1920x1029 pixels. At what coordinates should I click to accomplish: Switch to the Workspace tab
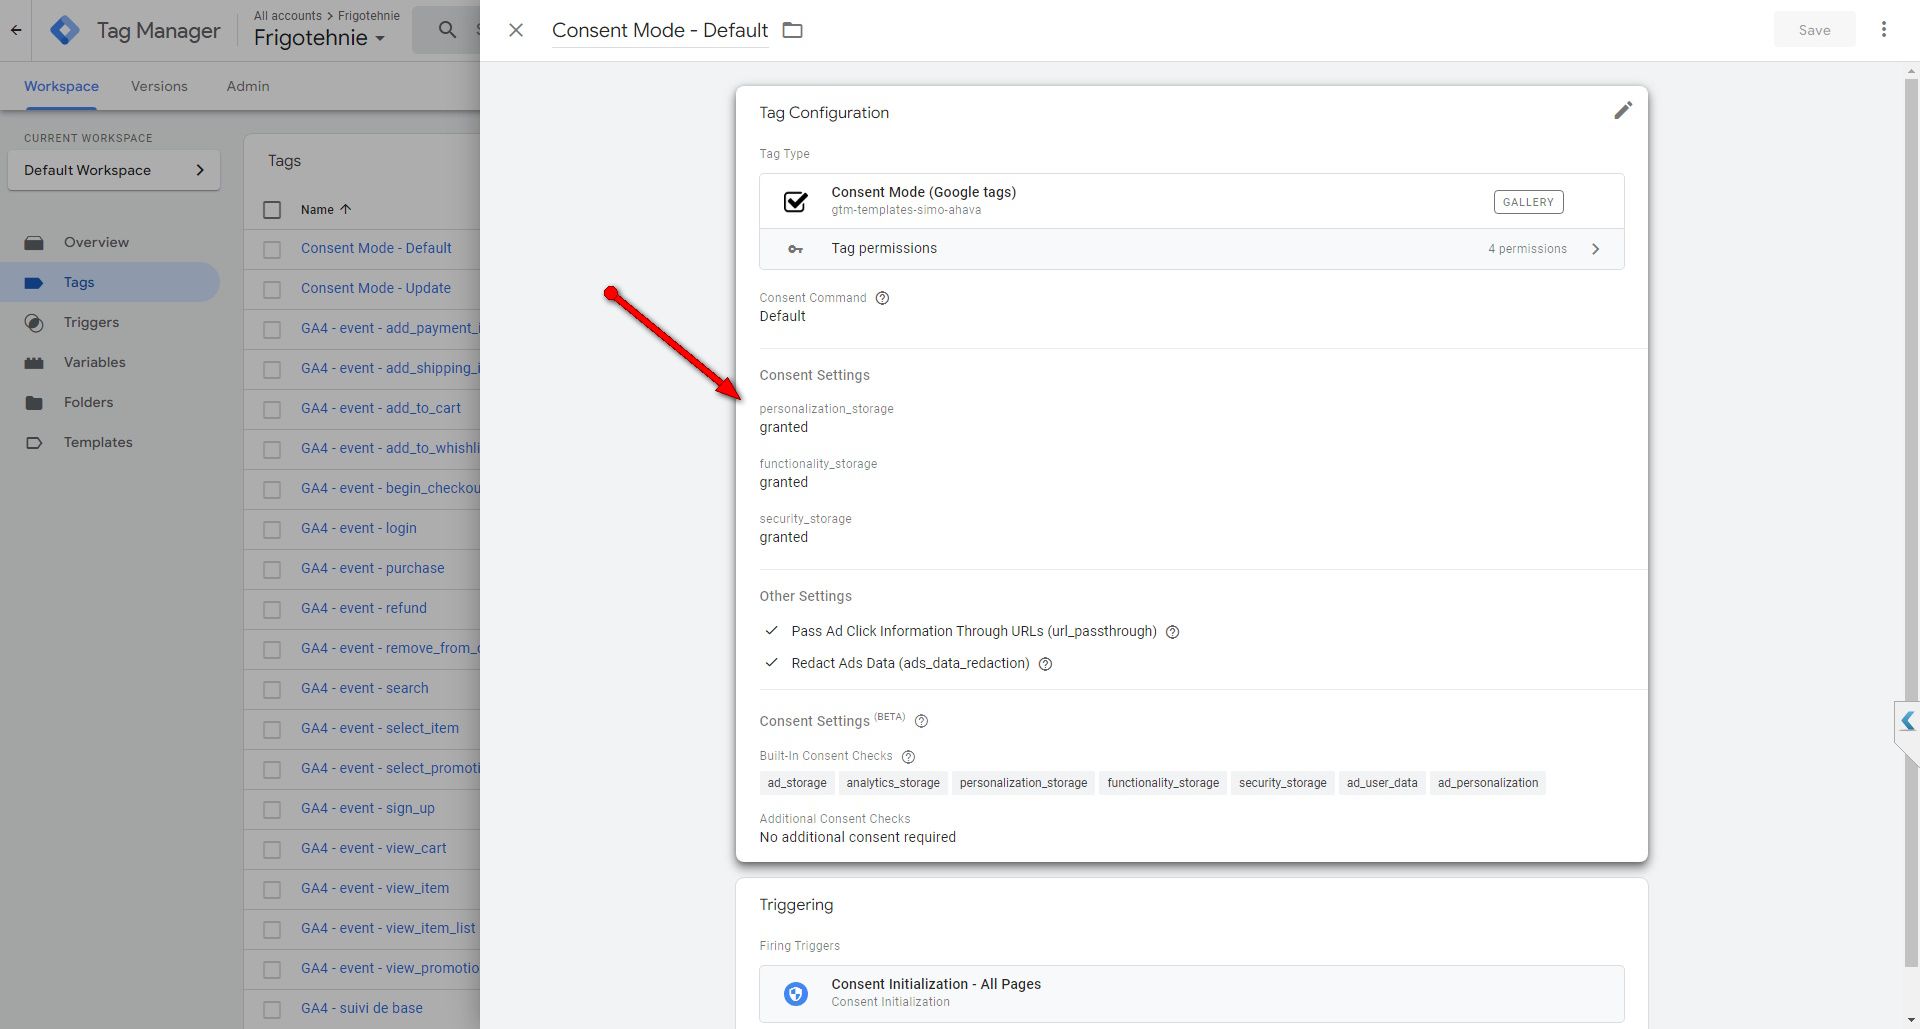pyautogui.click(x=61, y=86)
